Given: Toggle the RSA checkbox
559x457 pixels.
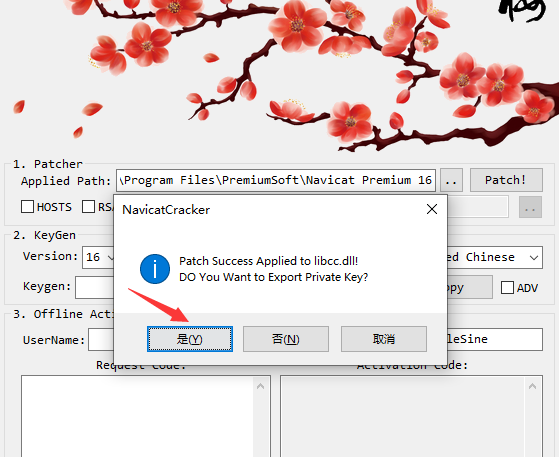Looking at the screenshot, I should coord(88,206).
